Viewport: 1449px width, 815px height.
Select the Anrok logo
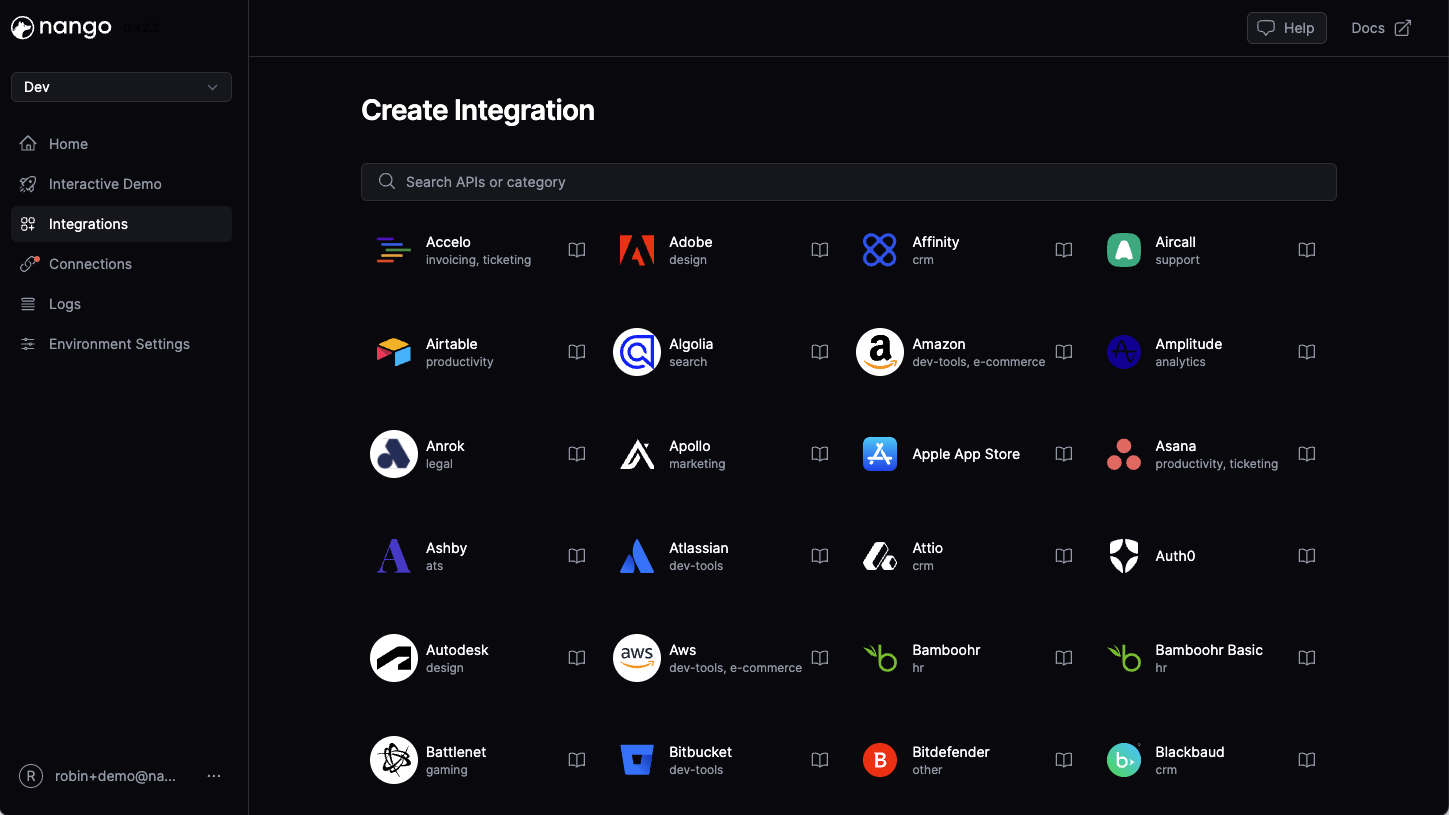point(394,454)
